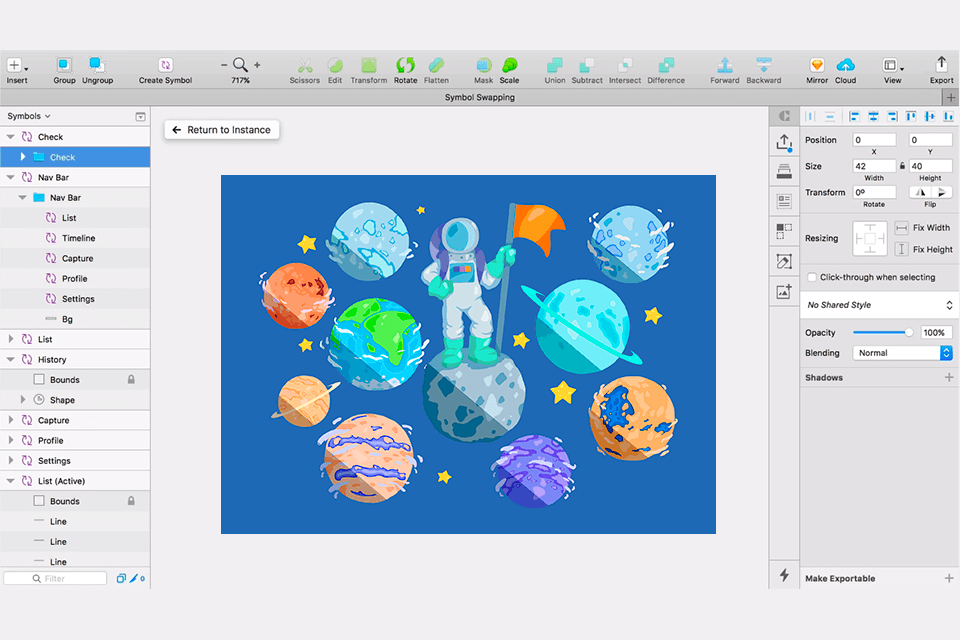This screenshot has height=640, width=960.
Task: Expand the Capture symbol
Action: pos(10,420)
